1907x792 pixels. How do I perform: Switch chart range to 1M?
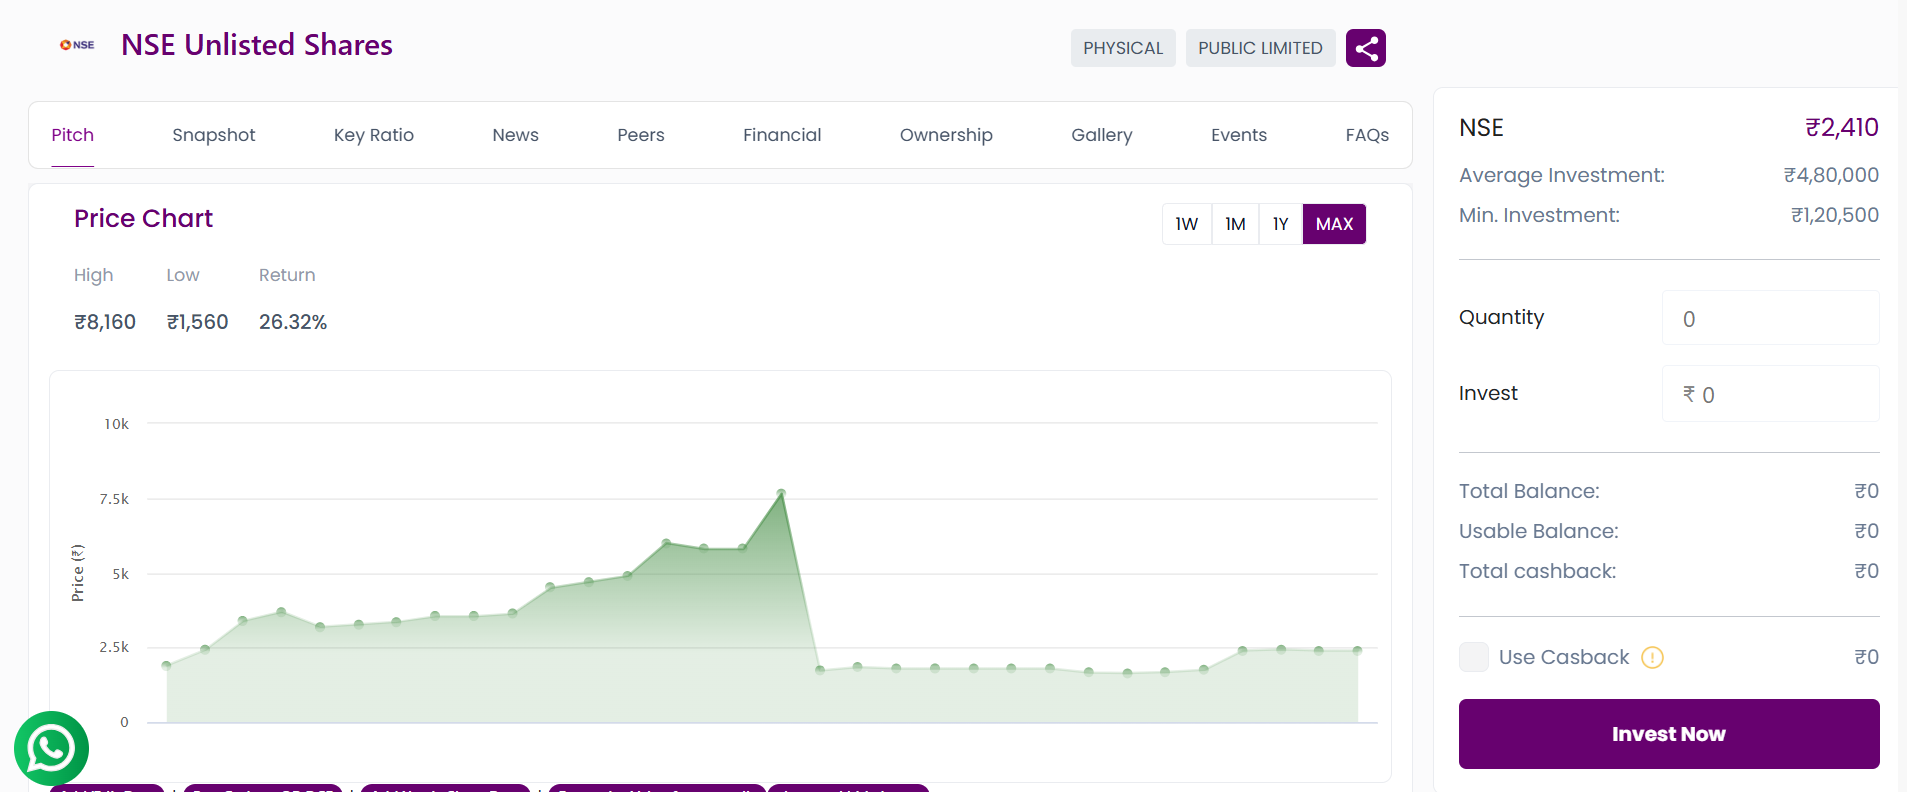coord(1235,224)
